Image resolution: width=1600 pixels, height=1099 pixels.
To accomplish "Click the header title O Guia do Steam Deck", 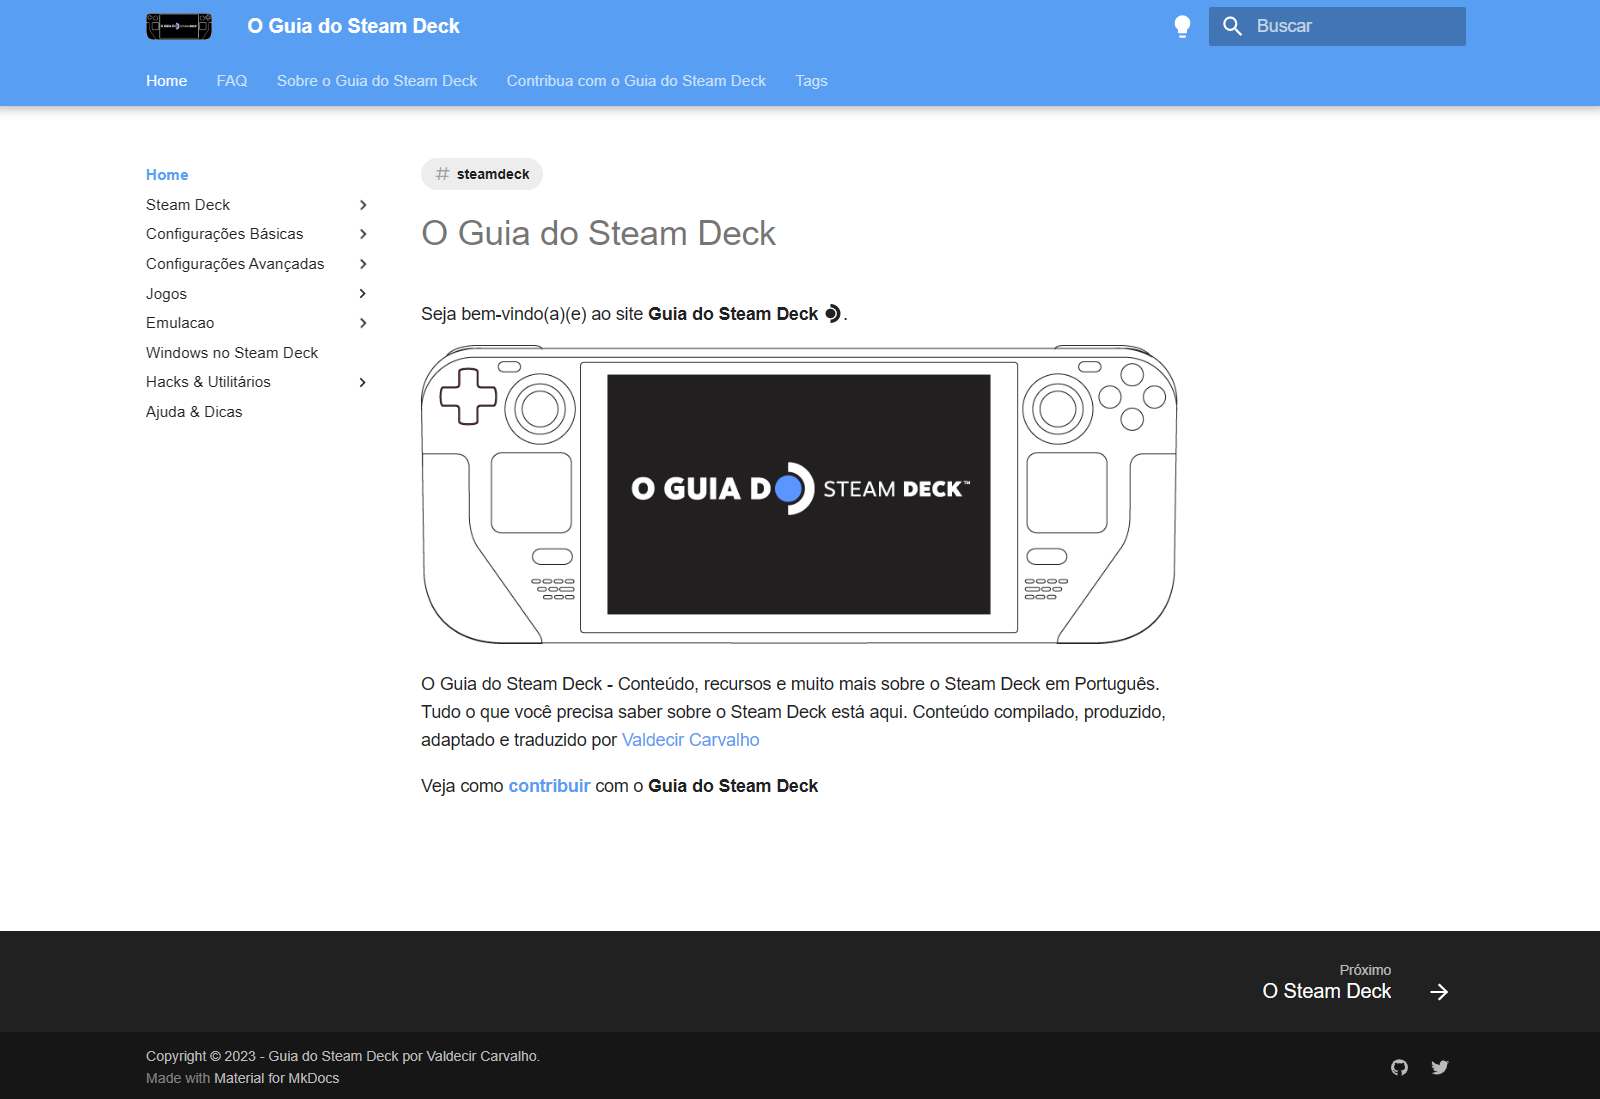I will coord(353,26).
